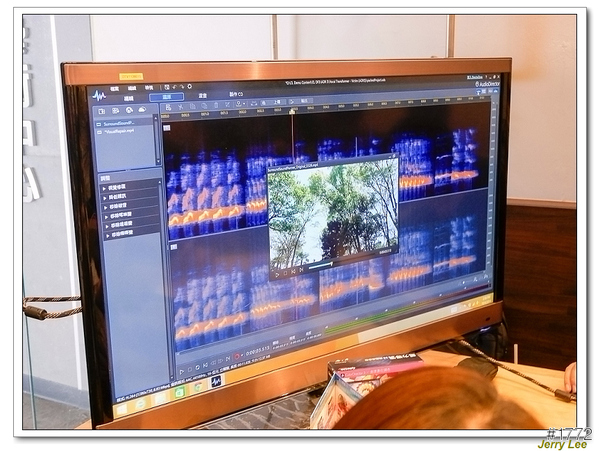The image size is (600, 451).
Task: Switch to the Edit room tab left of Restore
Action: [129, 99]
